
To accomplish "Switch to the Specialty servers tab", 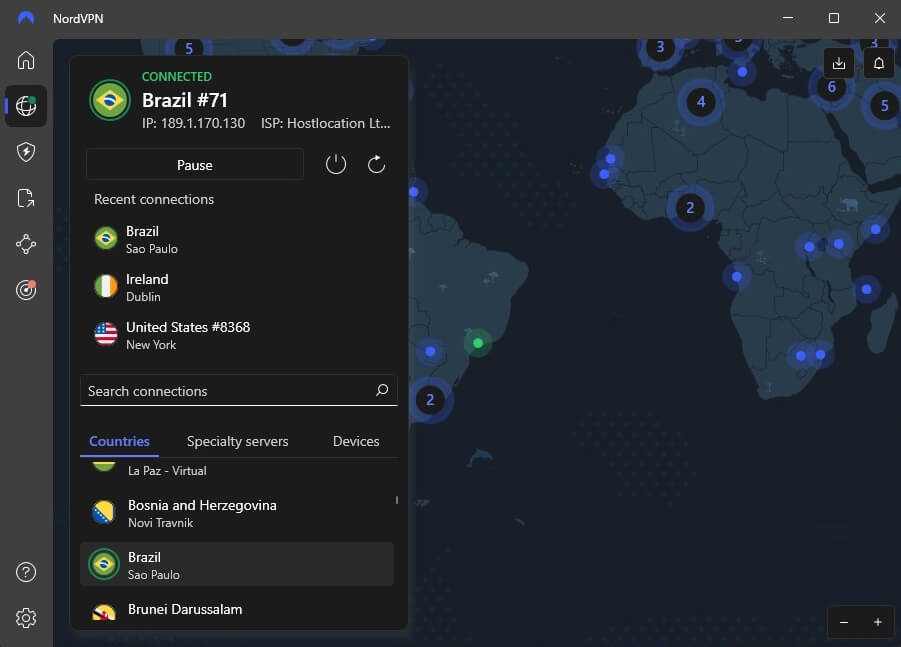I will (x=237, y=441).
